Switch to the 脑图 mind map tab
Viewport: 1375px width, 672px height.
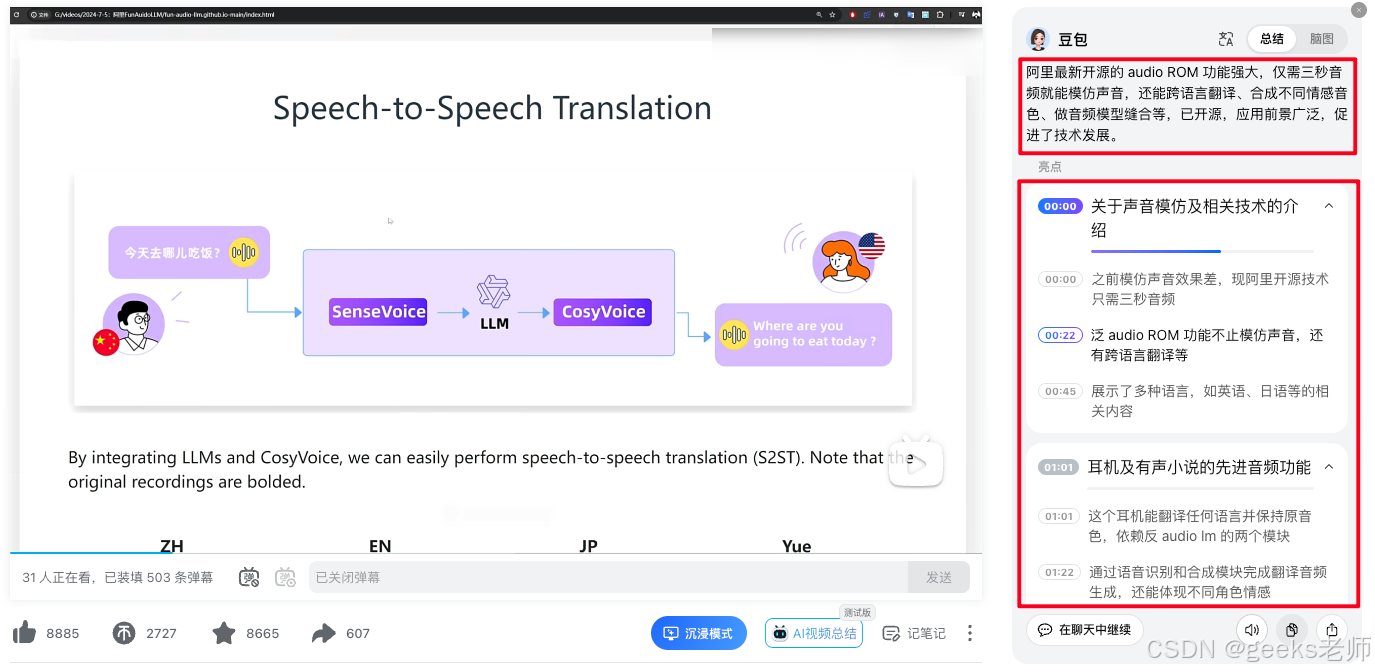tap(1322, 39)
